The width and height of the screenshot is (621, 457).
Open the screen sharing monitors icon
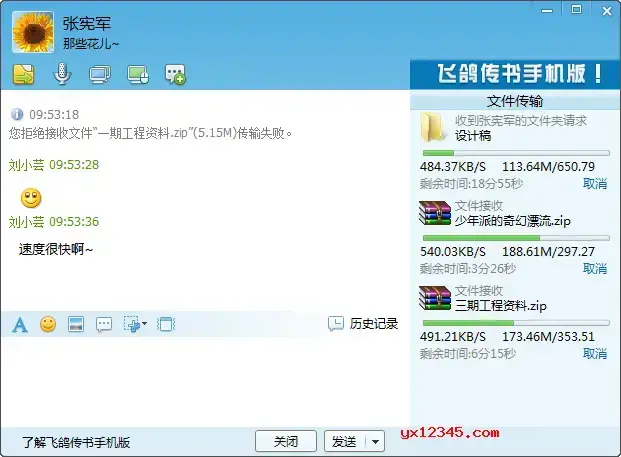100,74
